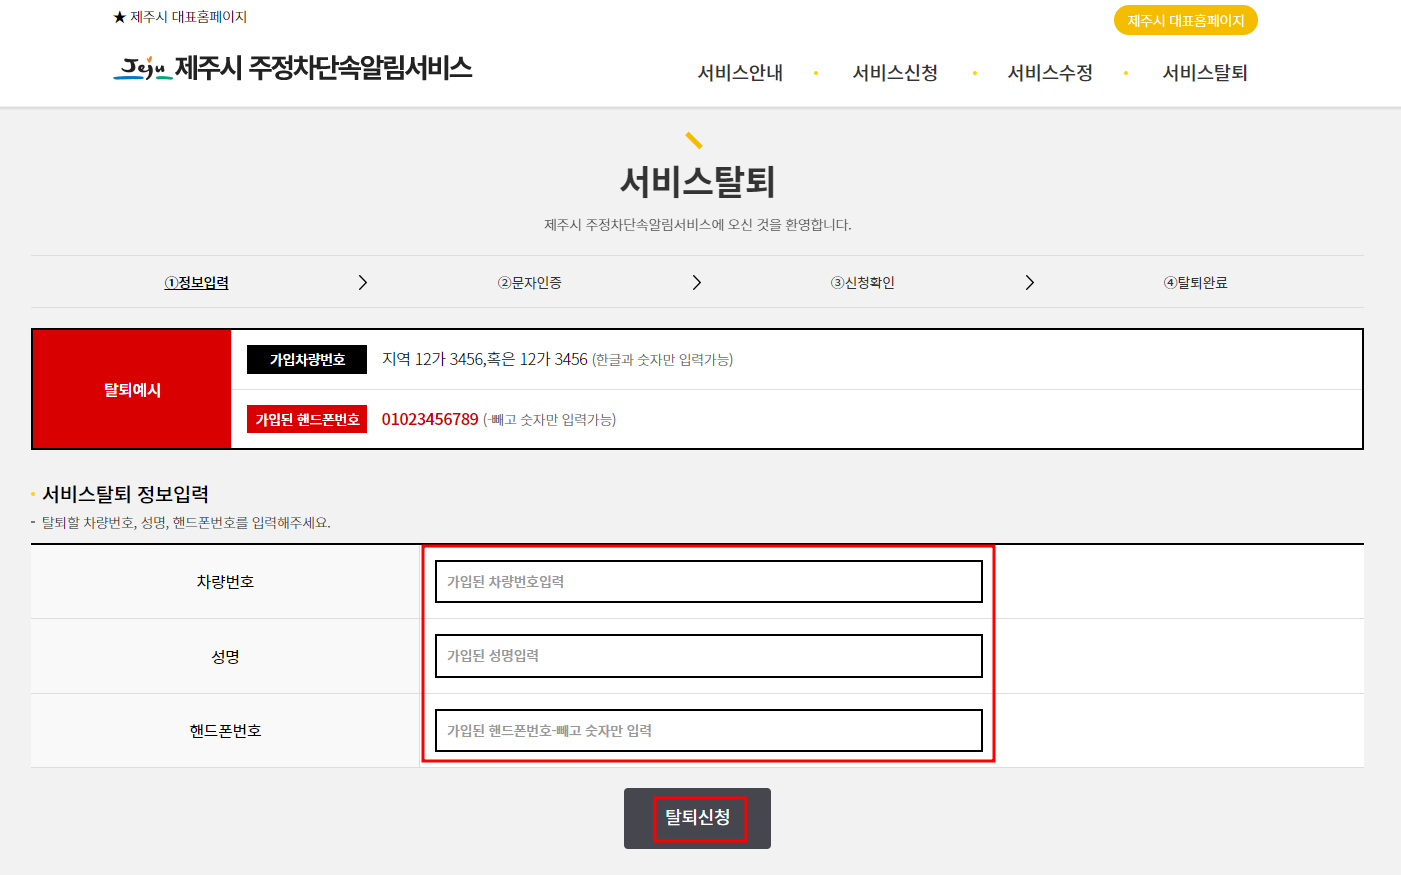Click the yellow 제주시 대표홈페이지 button
Screen dimensions: 1401x875
point(1185,19)
